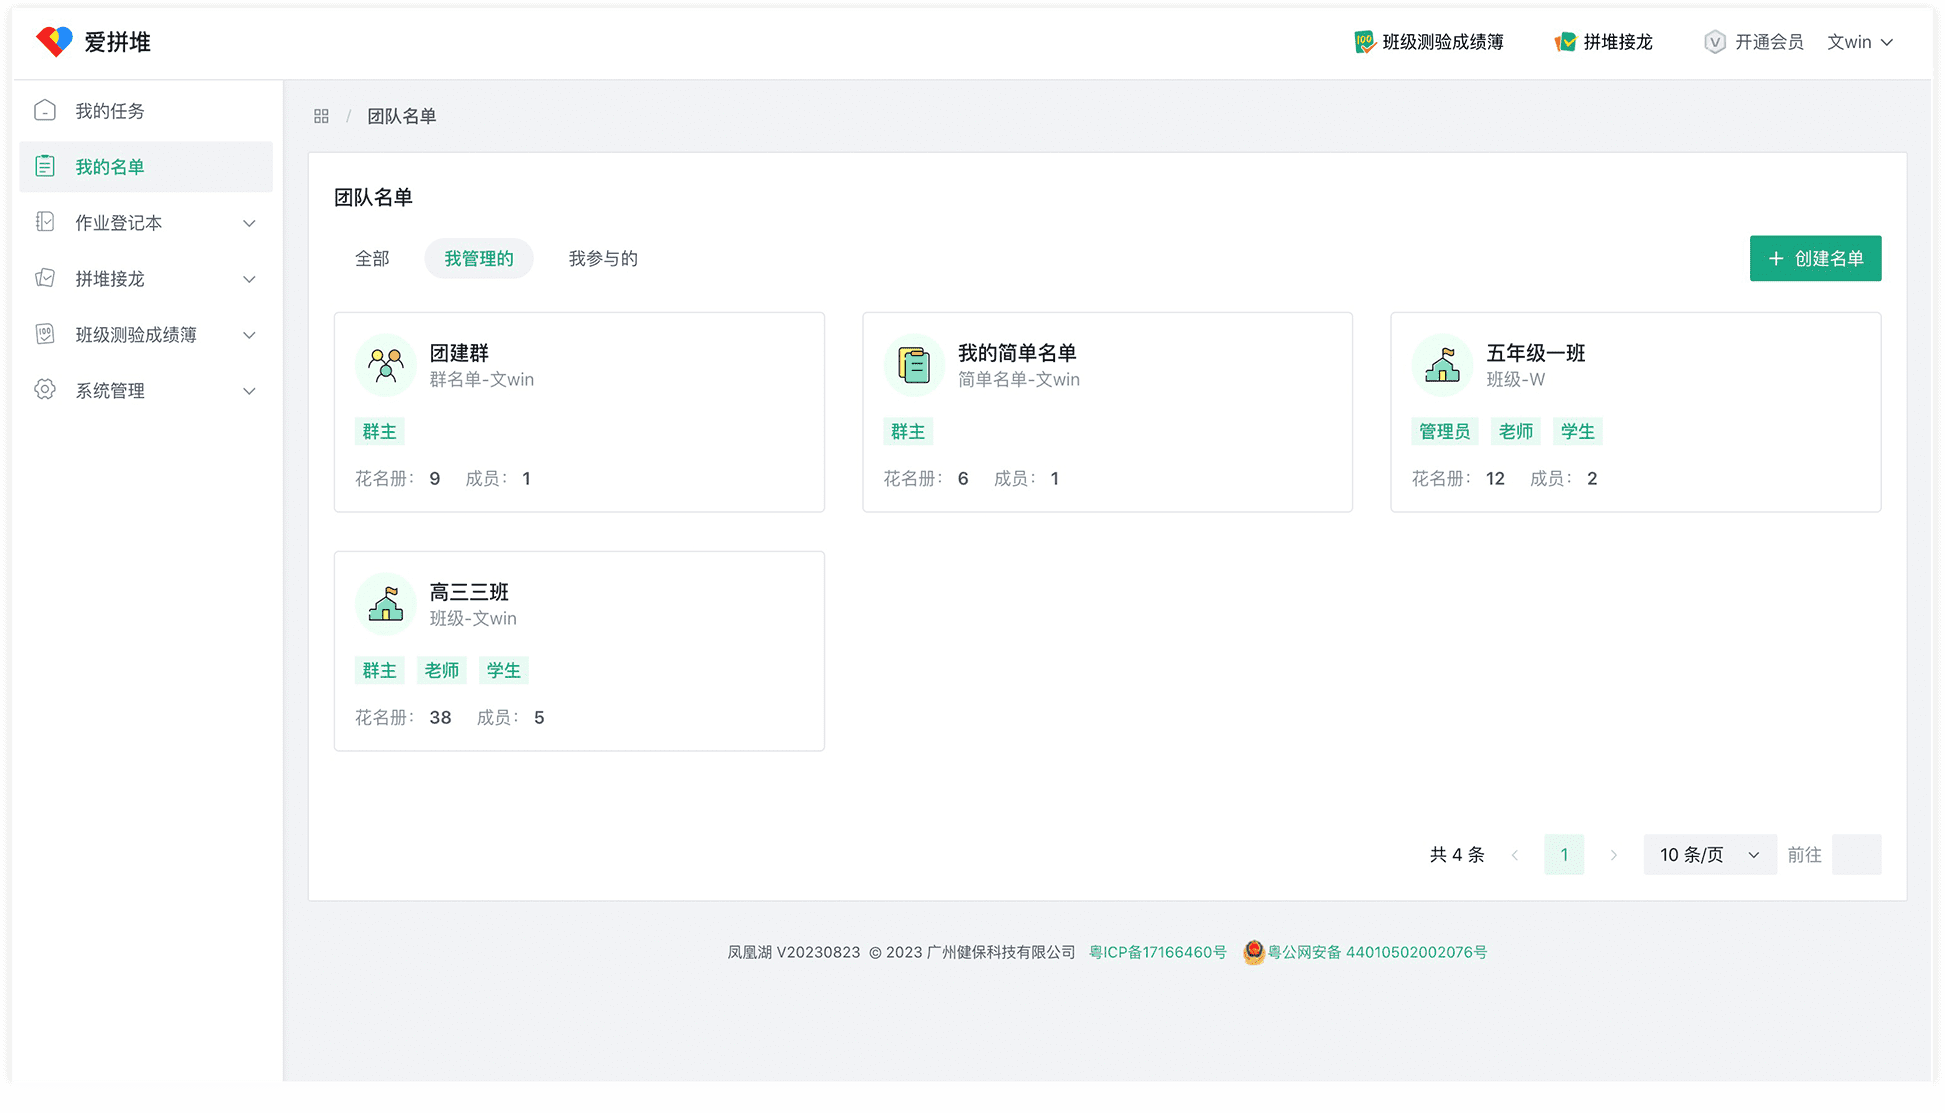1945x1113 pixels.
Task: Switch to the 全部 tab
Action: tap(372, 259)
